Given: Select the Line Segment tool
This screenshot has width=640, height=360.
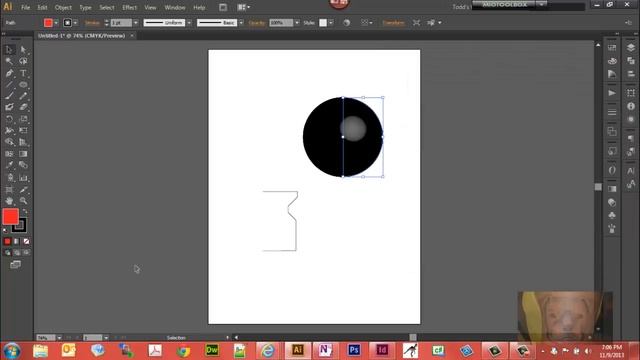Looking at the screenshot, I should click(9, 84).
